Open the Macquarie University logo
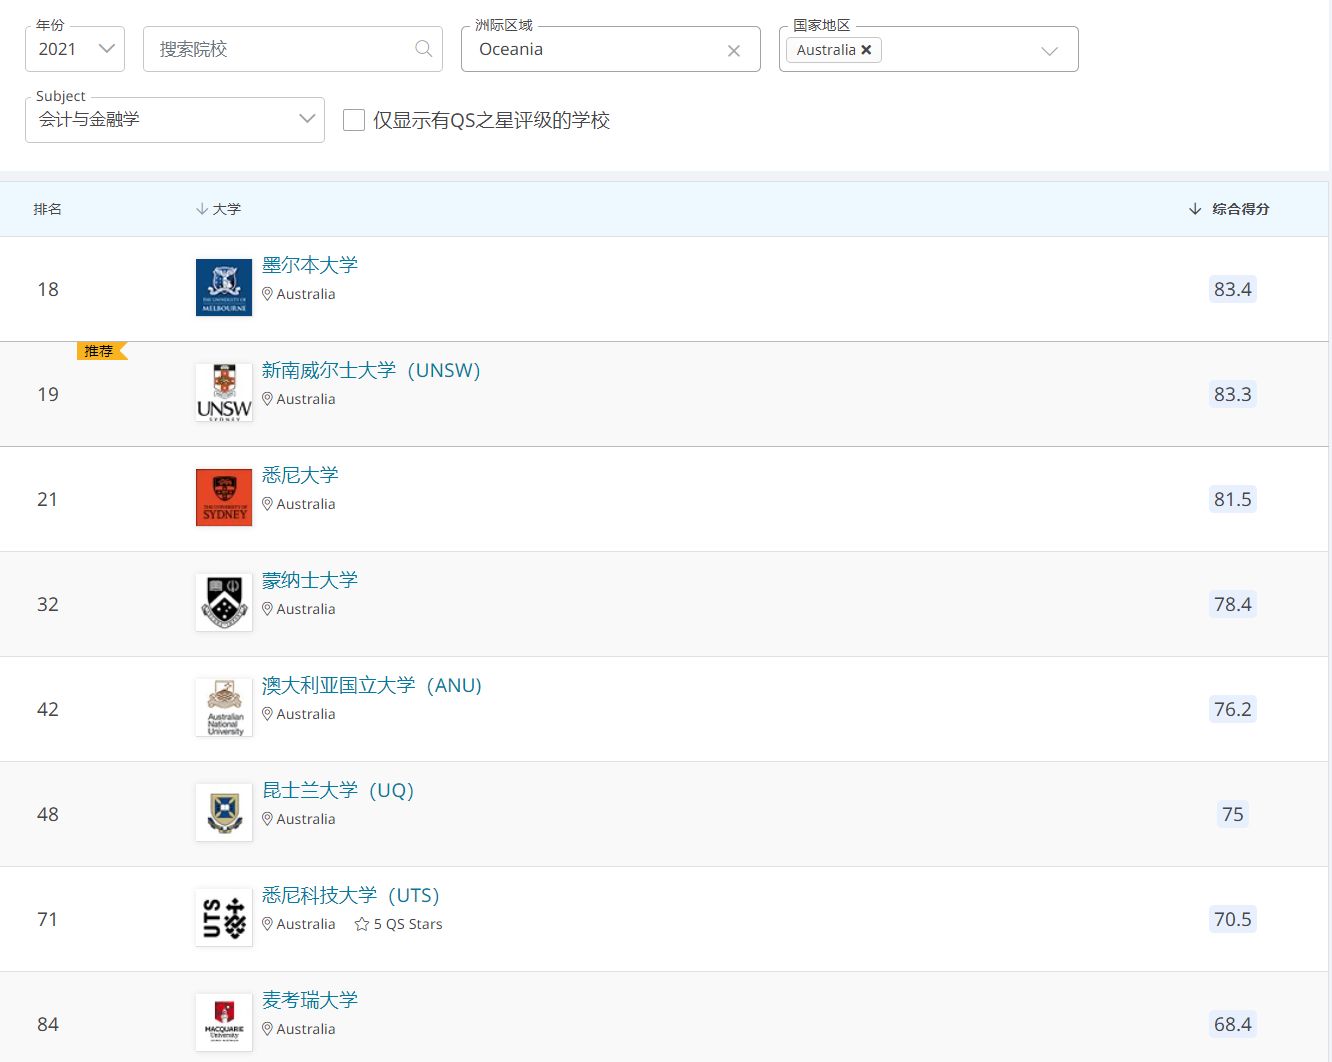 (224, 1023)
